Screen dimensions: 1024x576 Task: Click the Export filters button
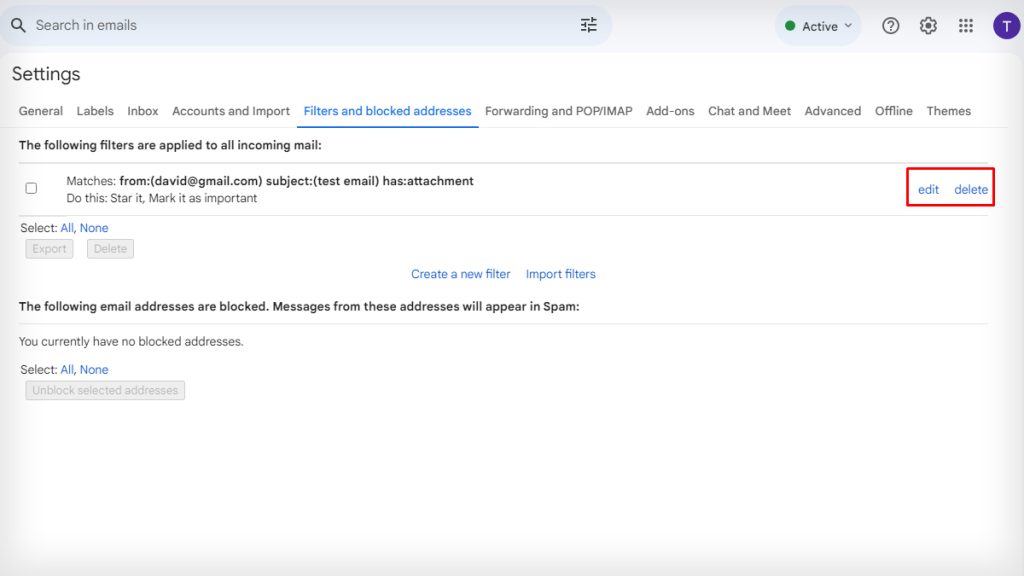coord(48,248)
